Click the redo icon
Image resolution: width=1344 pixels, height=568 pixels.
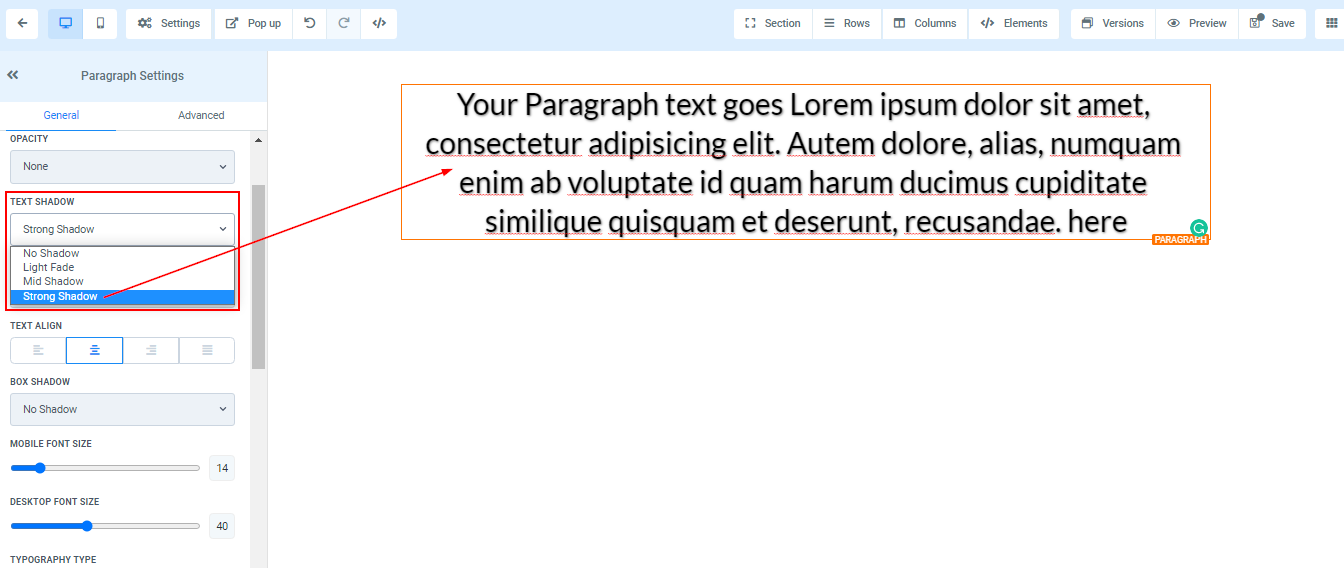click(x=344, y=23)
